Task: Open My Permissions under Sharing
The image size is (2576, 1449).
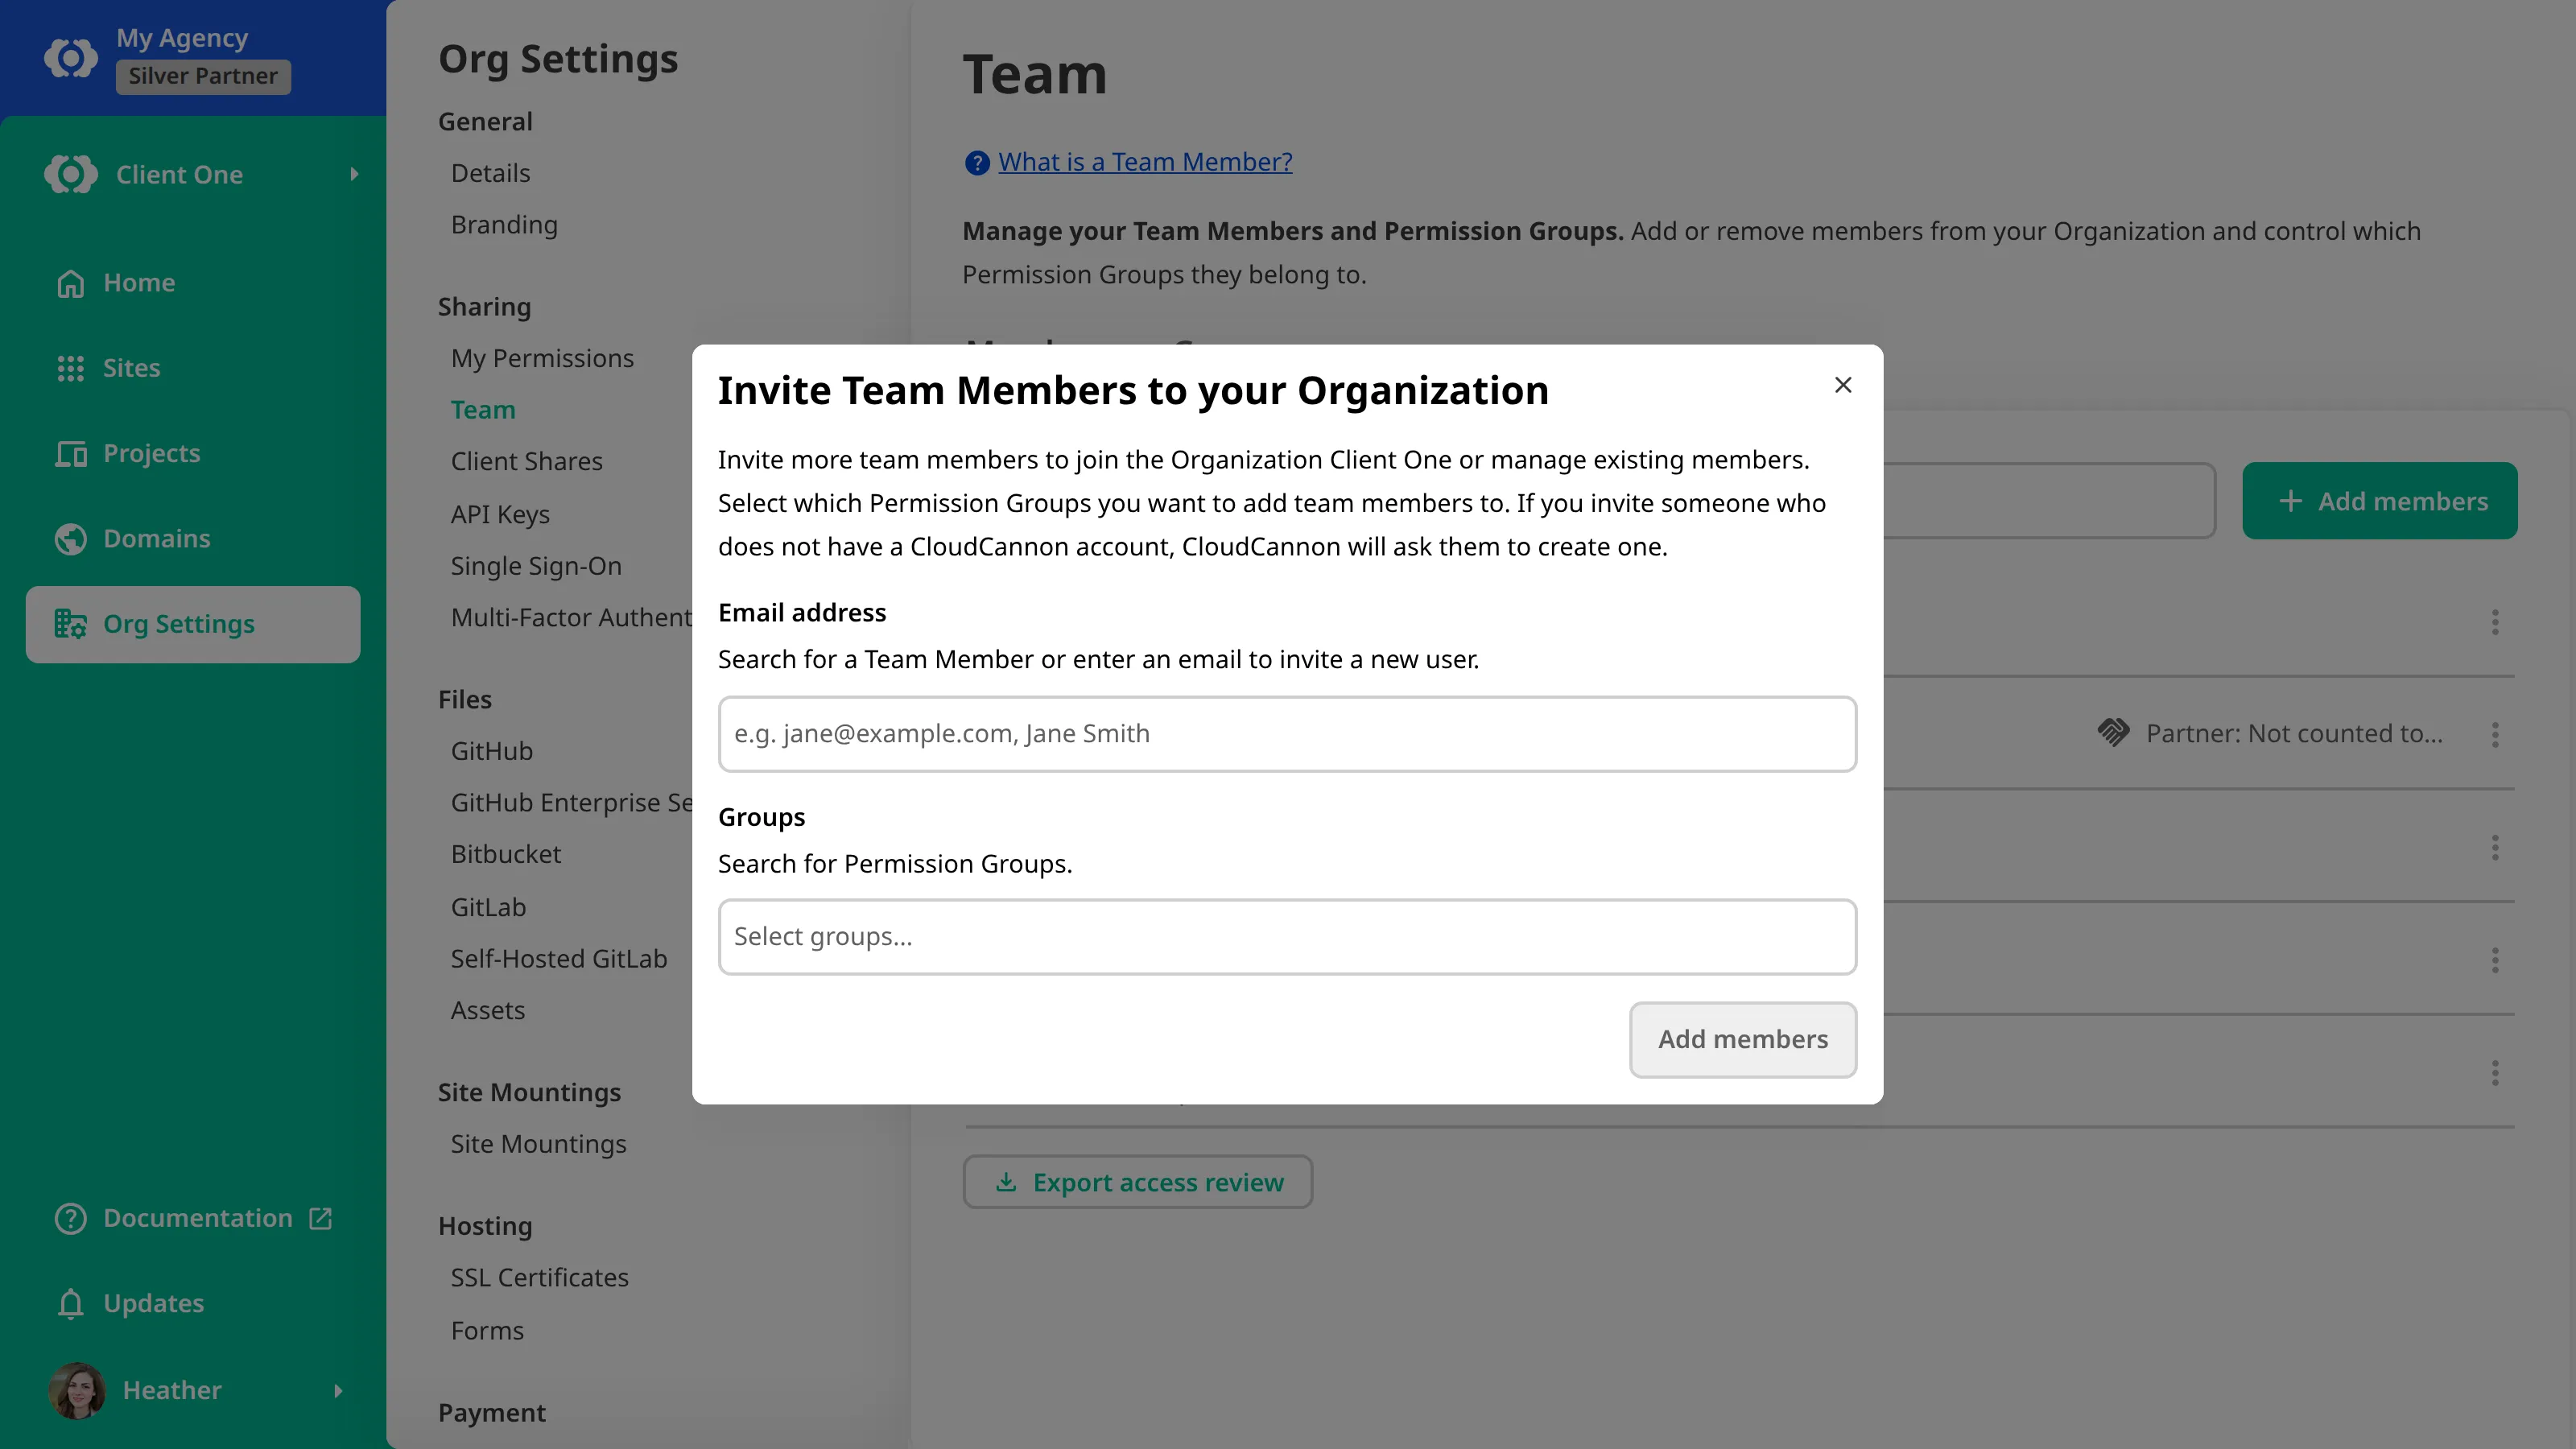Action: 542,358
